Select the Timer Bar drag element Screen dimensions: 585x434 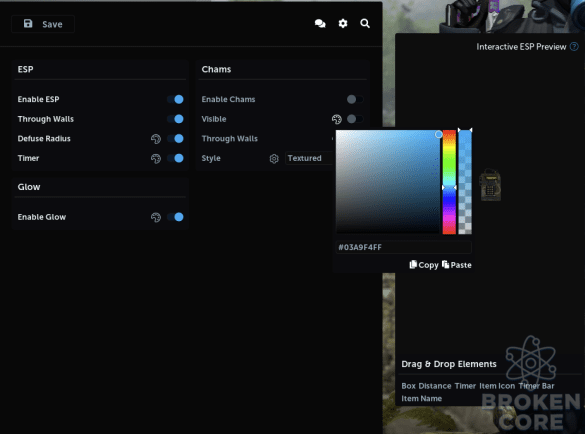click(x=536, y=386)
